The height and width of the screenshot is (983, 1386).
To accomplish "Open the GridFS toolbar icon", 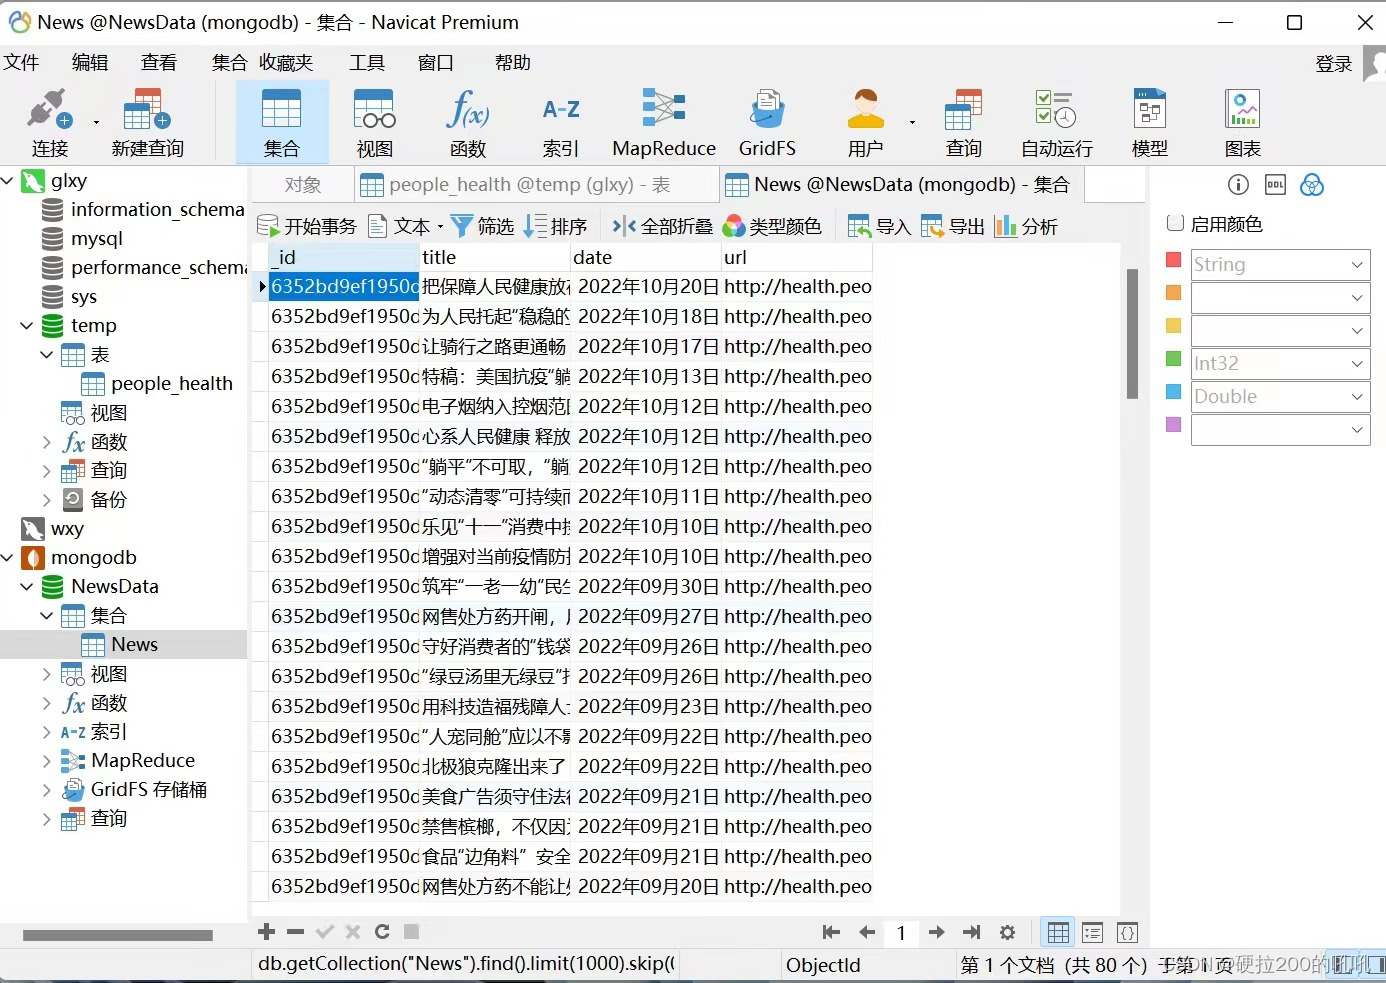I will pos(767,123).
